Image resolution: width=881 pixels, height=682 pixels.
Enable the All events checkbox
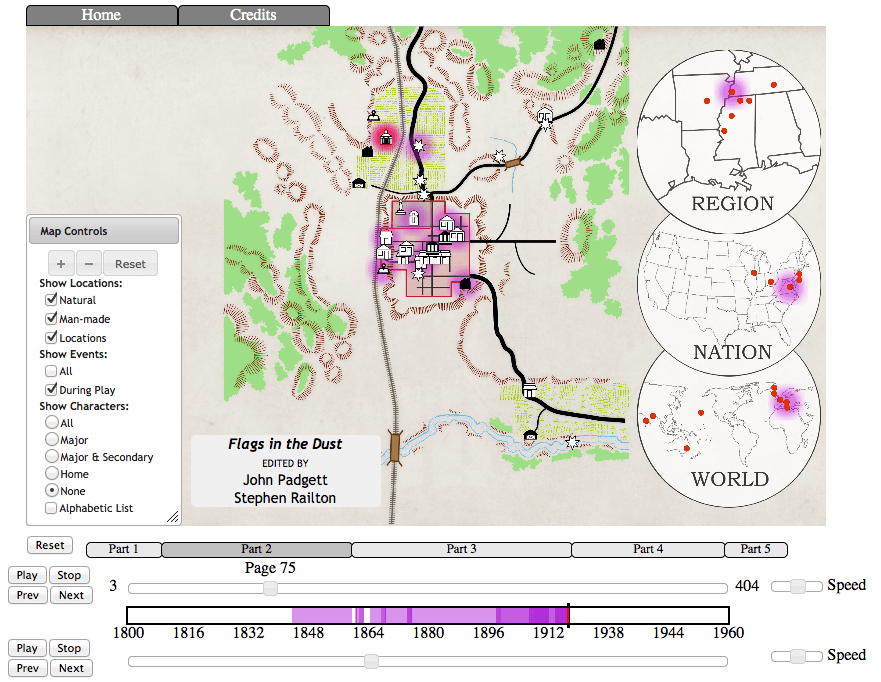point(51,371)
